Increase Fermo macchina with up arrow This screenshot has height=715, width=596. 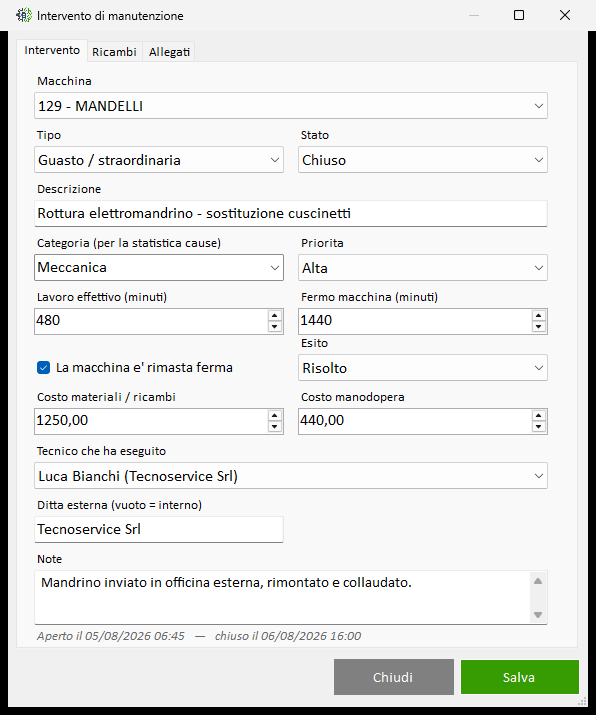pos(539,316)
